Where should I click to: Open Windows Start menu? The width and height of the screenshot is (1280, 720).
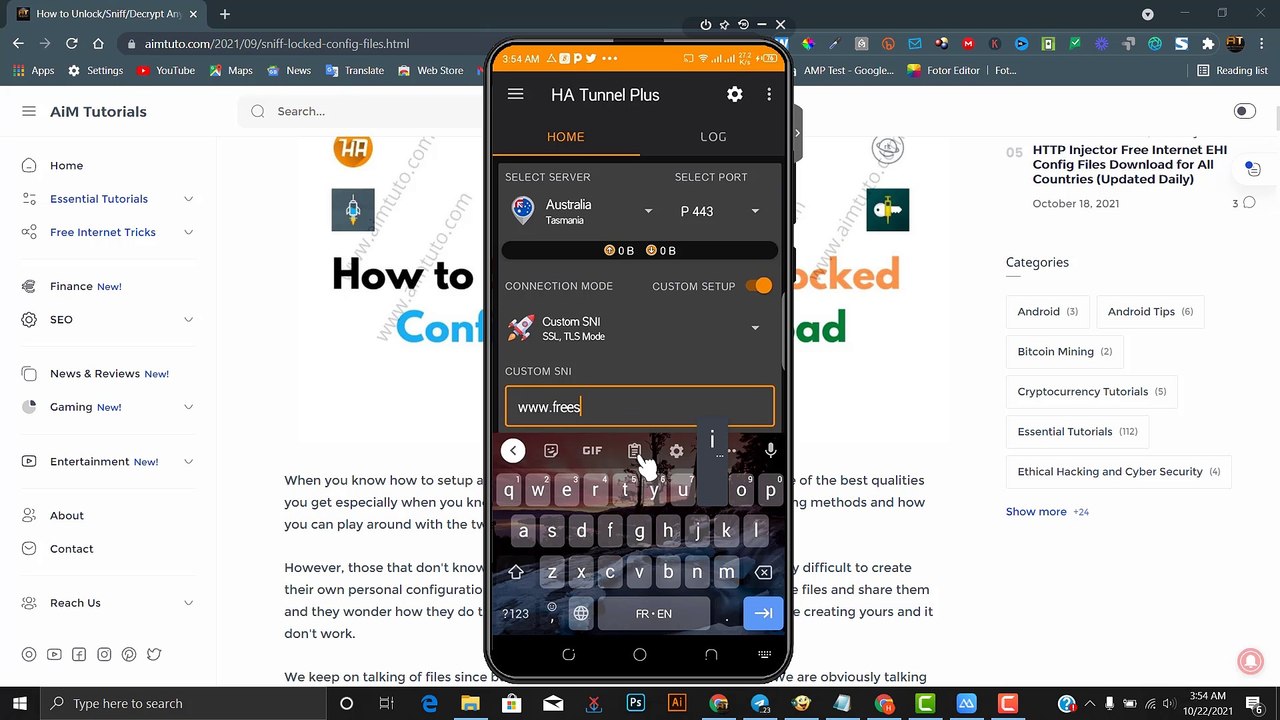(x=19, y=703)
